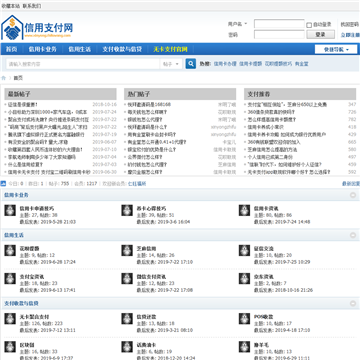Viewport: 360px width, 360px height.
Task: Open the 快捷导航 quick navigation dropdown
Action: coord(336,49)
